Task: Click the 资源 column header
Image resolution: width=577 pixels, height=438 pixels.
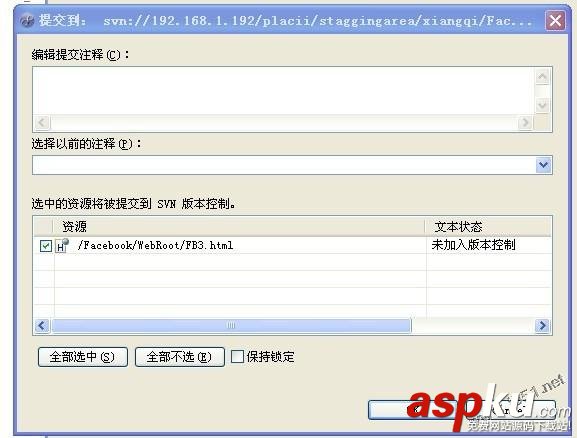Action: click(x=239, y=226)
